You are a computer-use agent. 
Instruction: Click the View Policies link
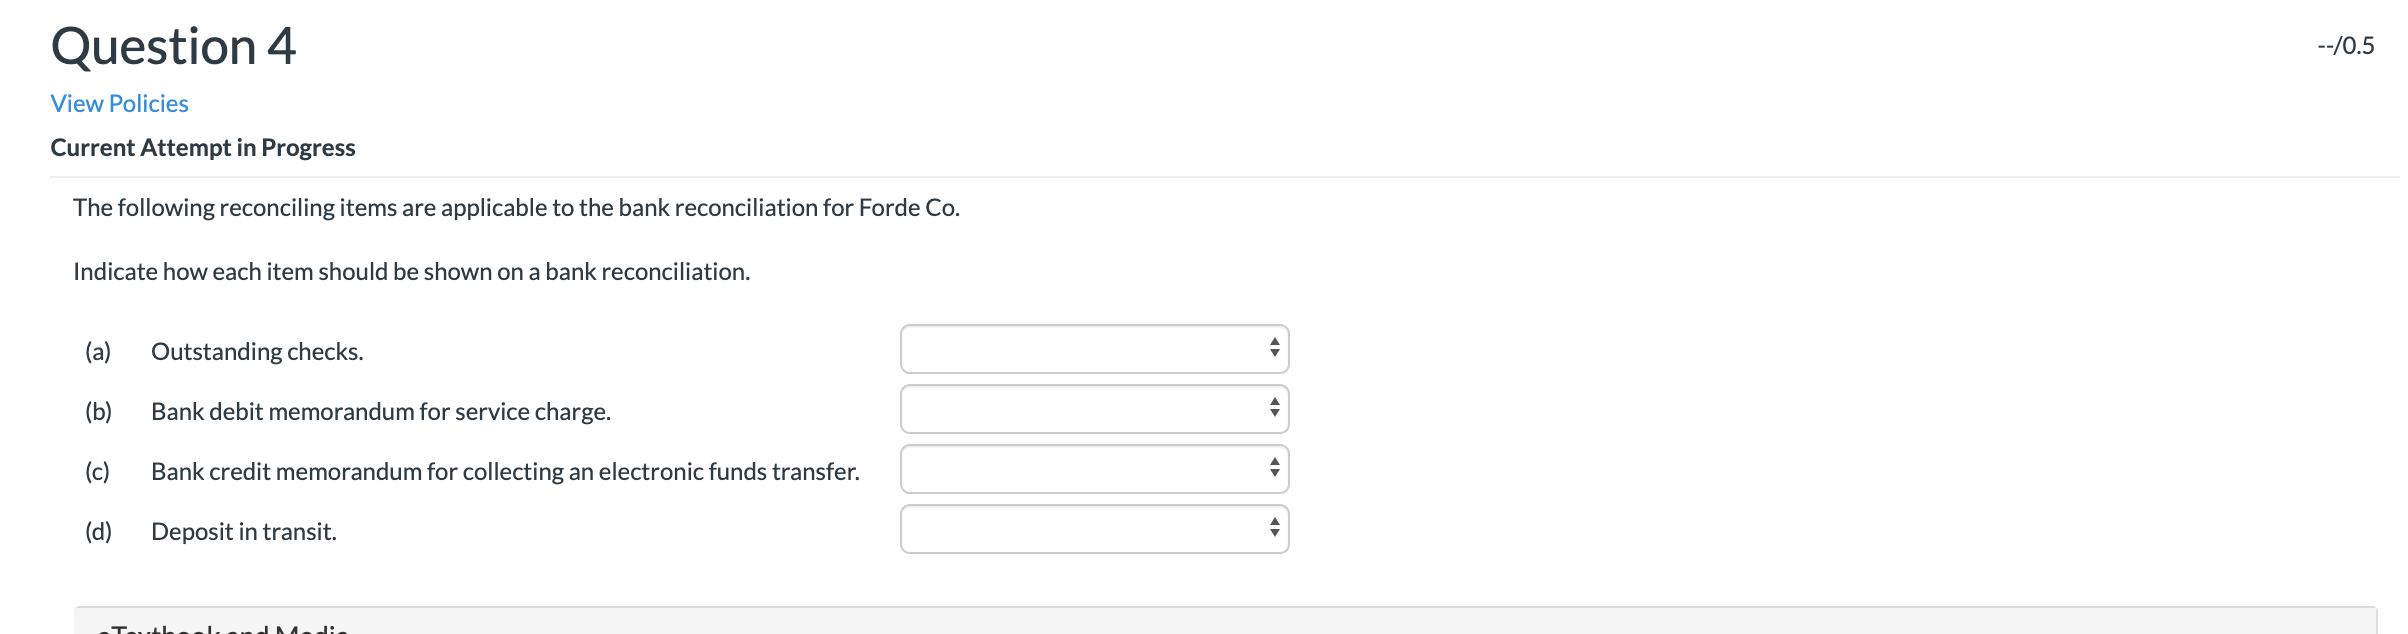point(118,103)
